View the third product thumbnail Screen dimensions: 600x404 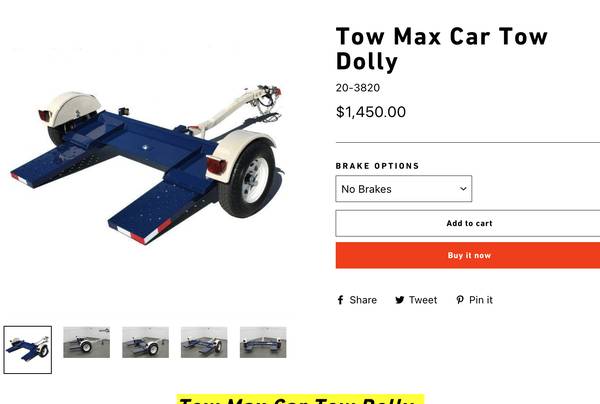coord(145,342)
